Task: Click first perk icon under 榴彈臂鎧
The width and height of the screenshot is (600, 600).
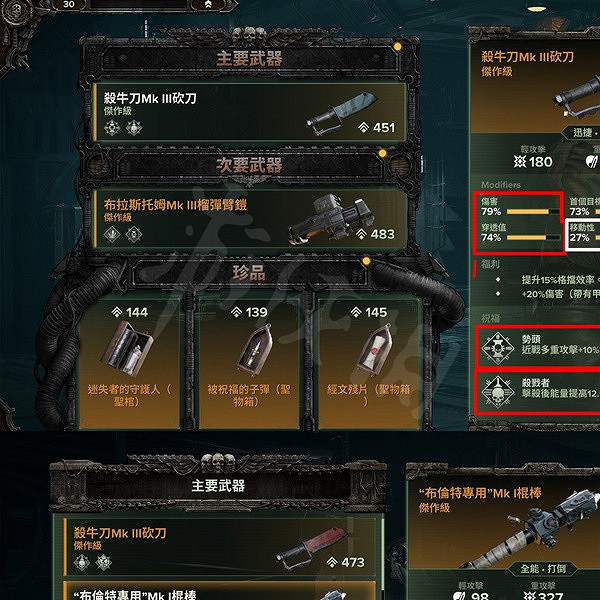Action: pyautogui.click(x=112, y=234)
